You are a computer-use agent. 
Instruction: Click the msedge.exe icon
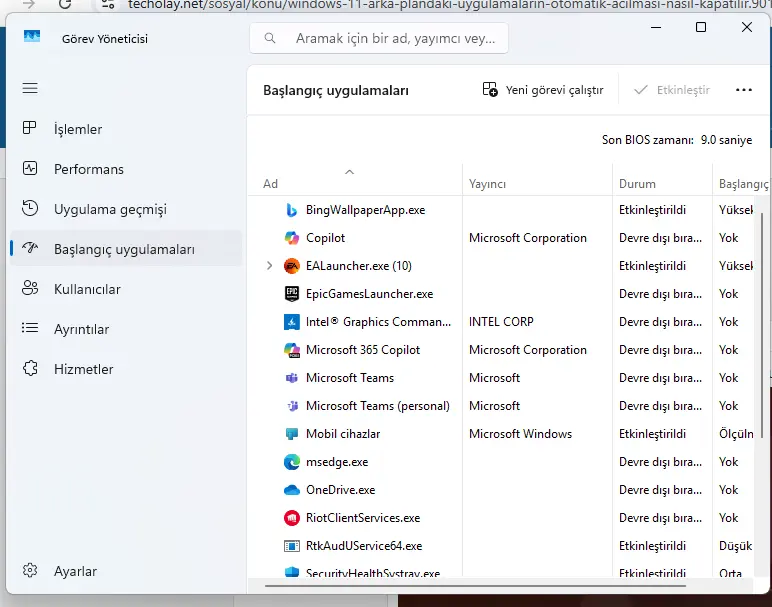pos(292,462)
